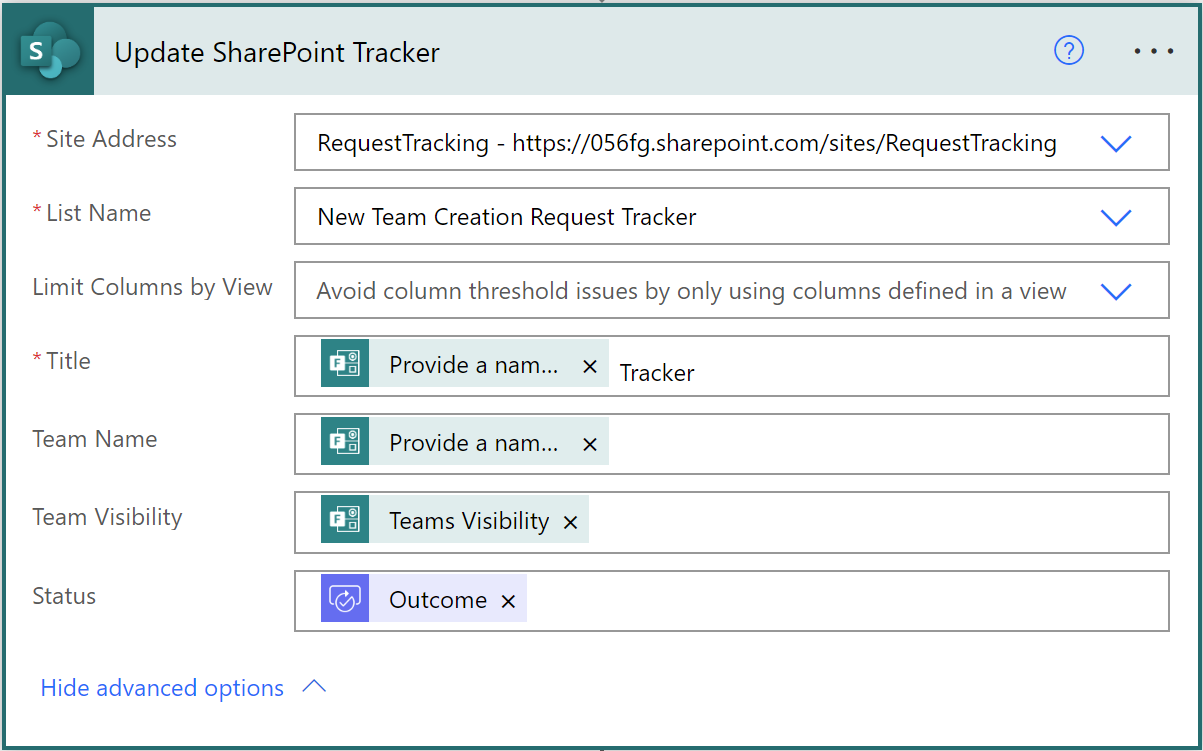Expand the Site Address dropdown arrow

pos(1115,144)
